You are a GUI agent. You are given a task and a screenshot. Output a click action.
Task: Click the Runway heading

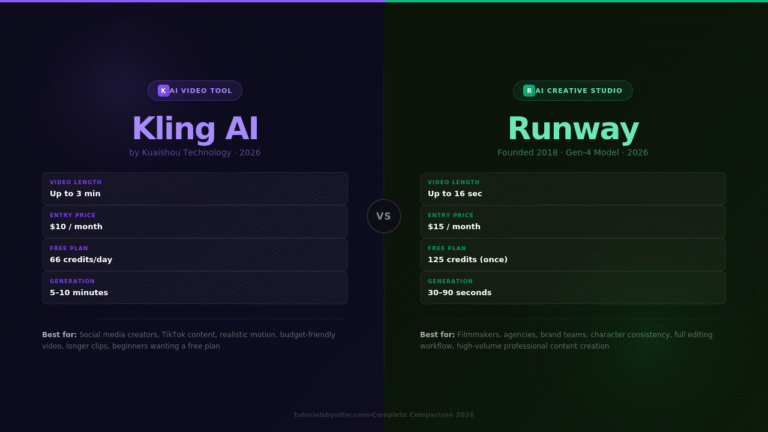click(573, 128)
